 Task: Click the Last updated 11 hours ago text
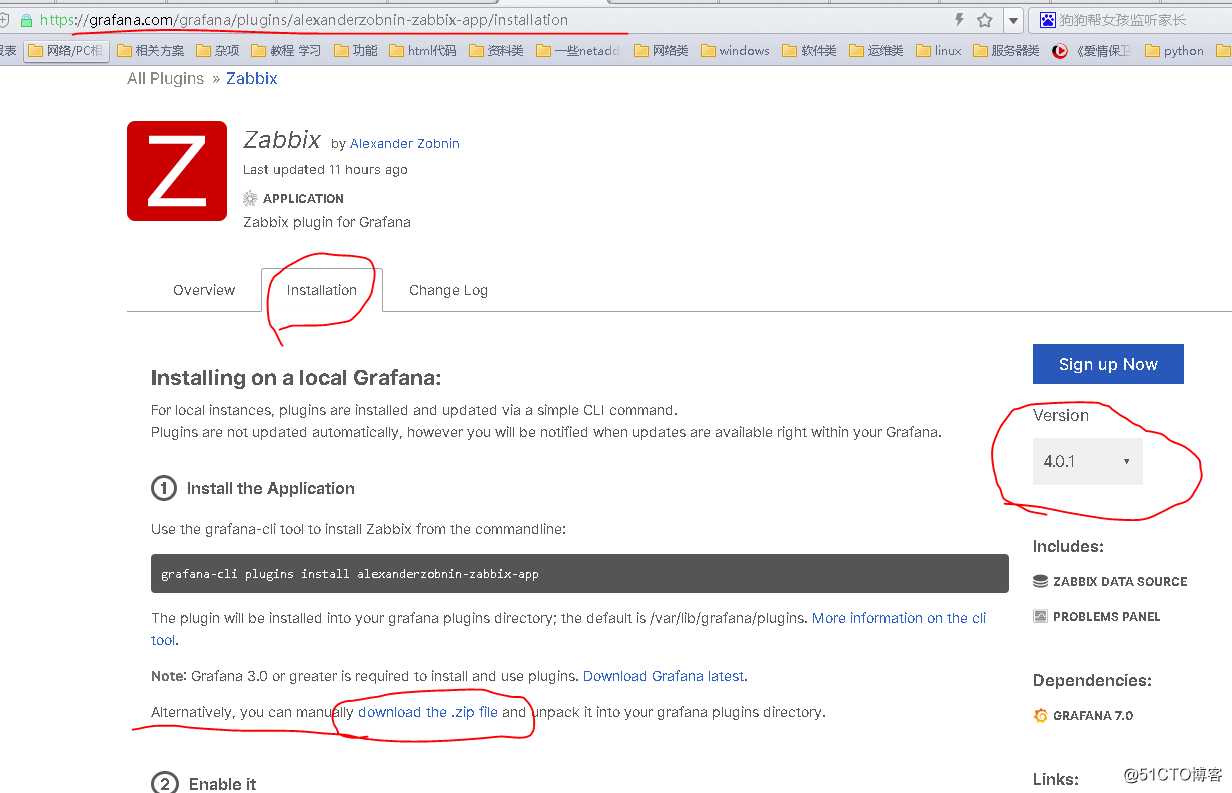click(325, 169)
